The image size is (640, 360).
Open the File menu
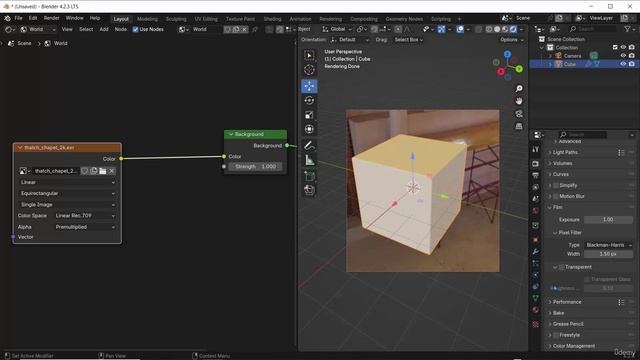point(18,18)
